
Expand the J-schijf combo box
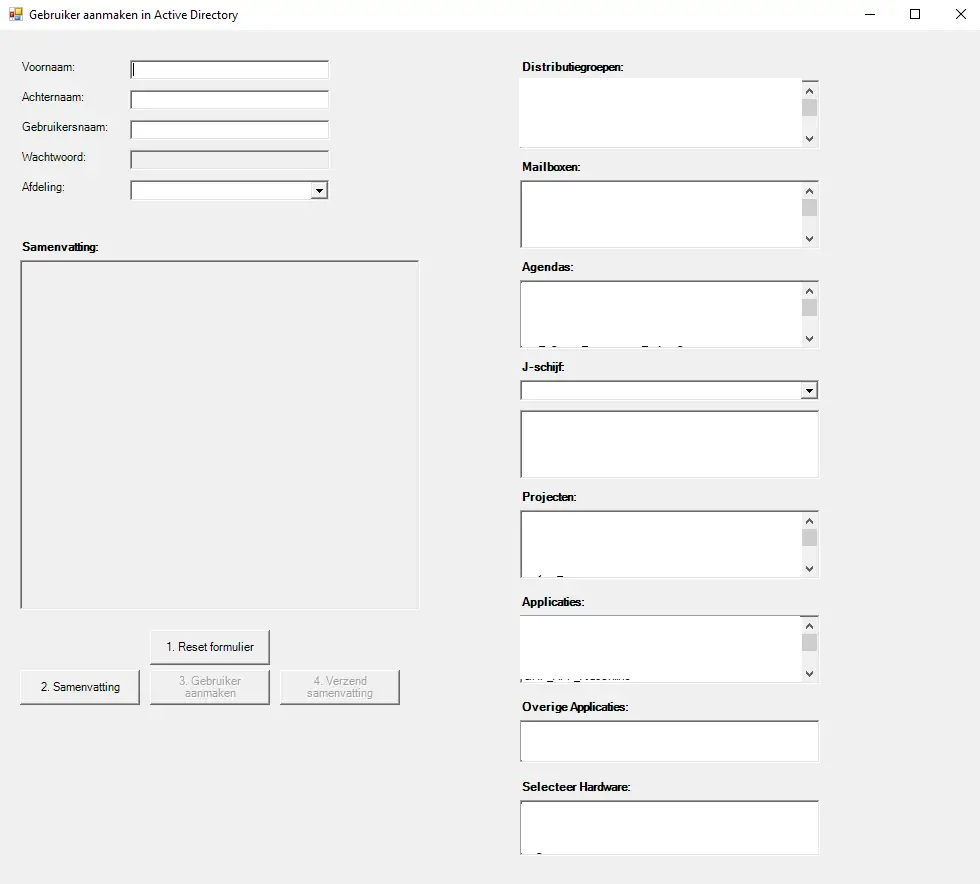point(809,390)
